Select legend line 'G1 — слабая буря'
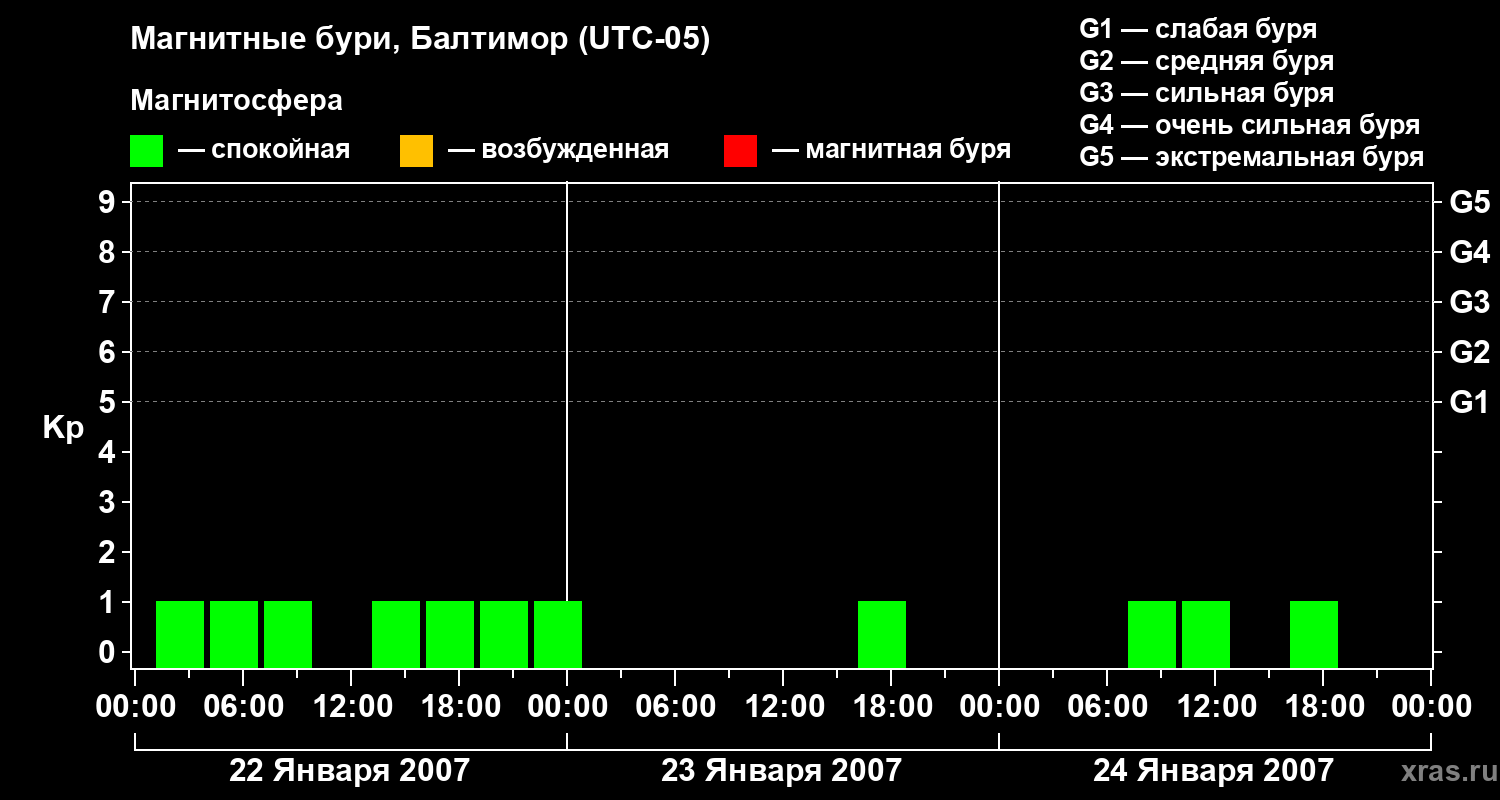The image size is (1500, 800). [x=1198, y=29]
